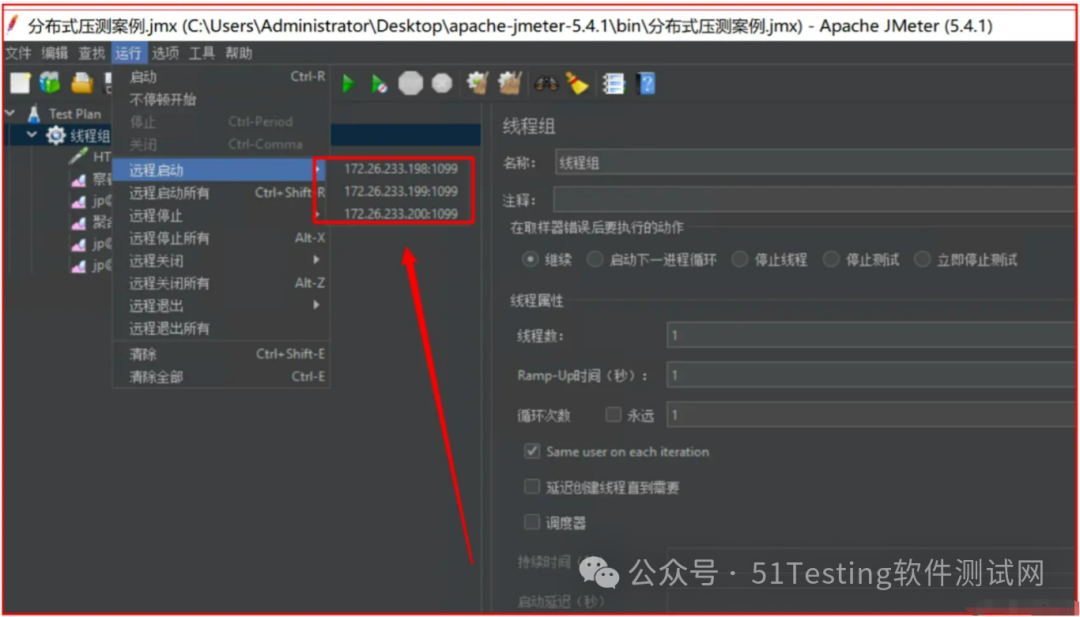The width and height of the screenshot is (1080, 617).
Task: Clear all results using the broom icon
Action: pos(578,83)
